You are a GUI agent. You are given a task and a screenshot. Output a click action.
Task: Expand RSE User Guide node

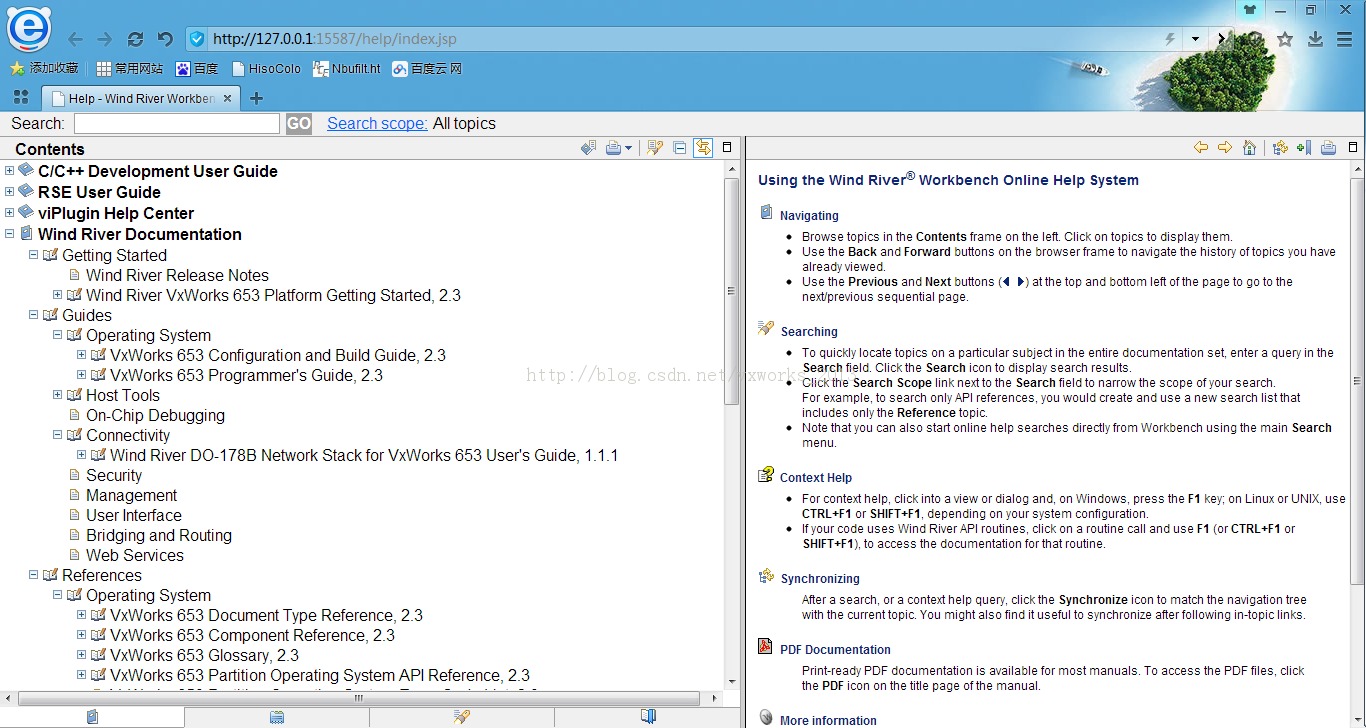click(10, 192)
